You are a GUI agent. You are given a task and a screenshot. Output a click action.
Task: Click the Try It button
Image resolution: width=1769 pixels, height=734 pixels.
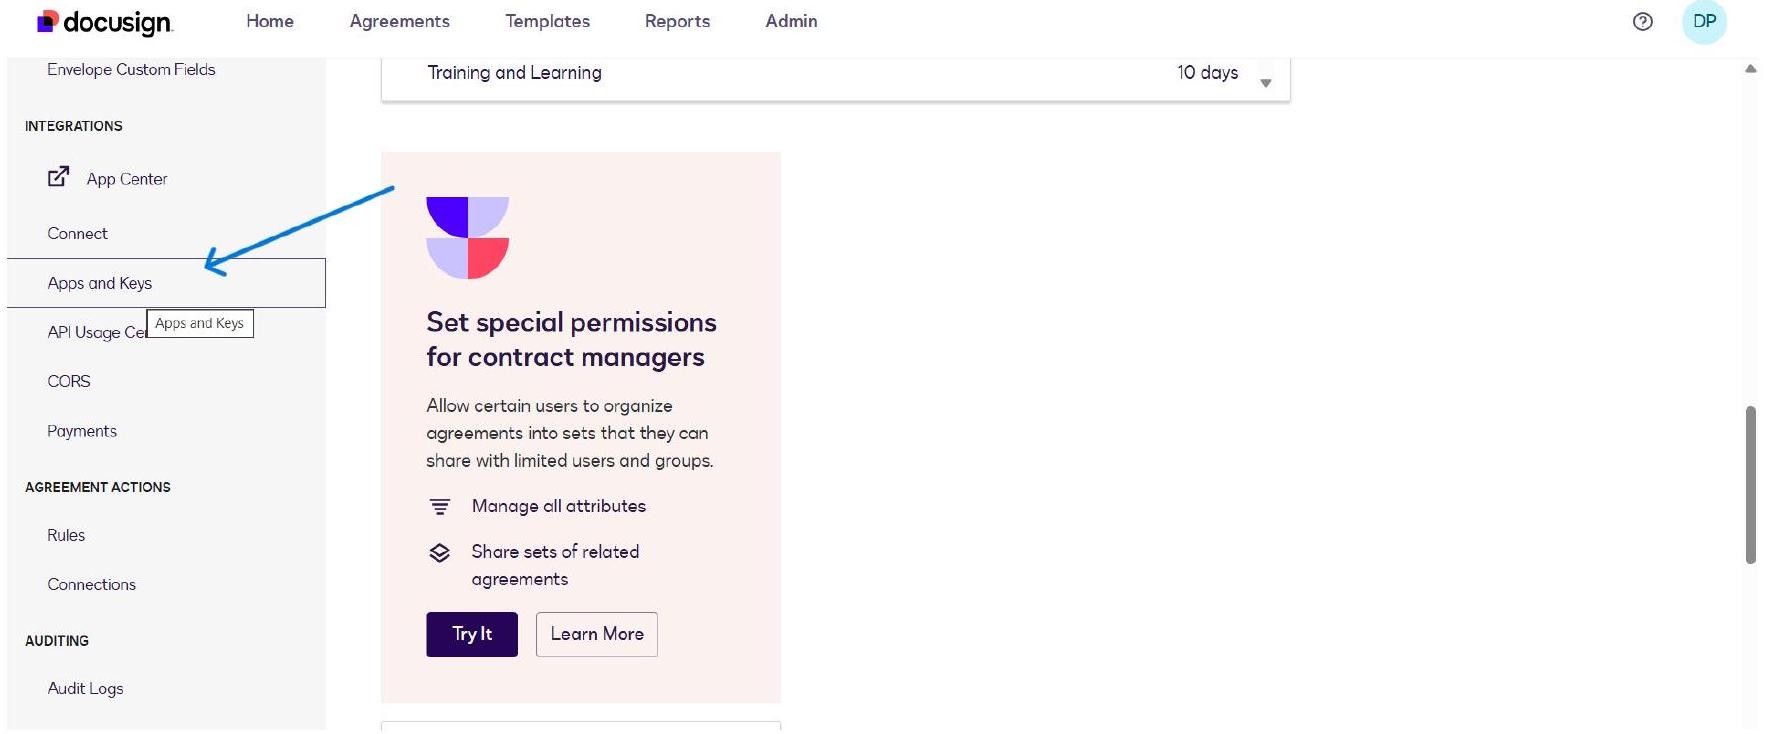(x=472, y=634)
